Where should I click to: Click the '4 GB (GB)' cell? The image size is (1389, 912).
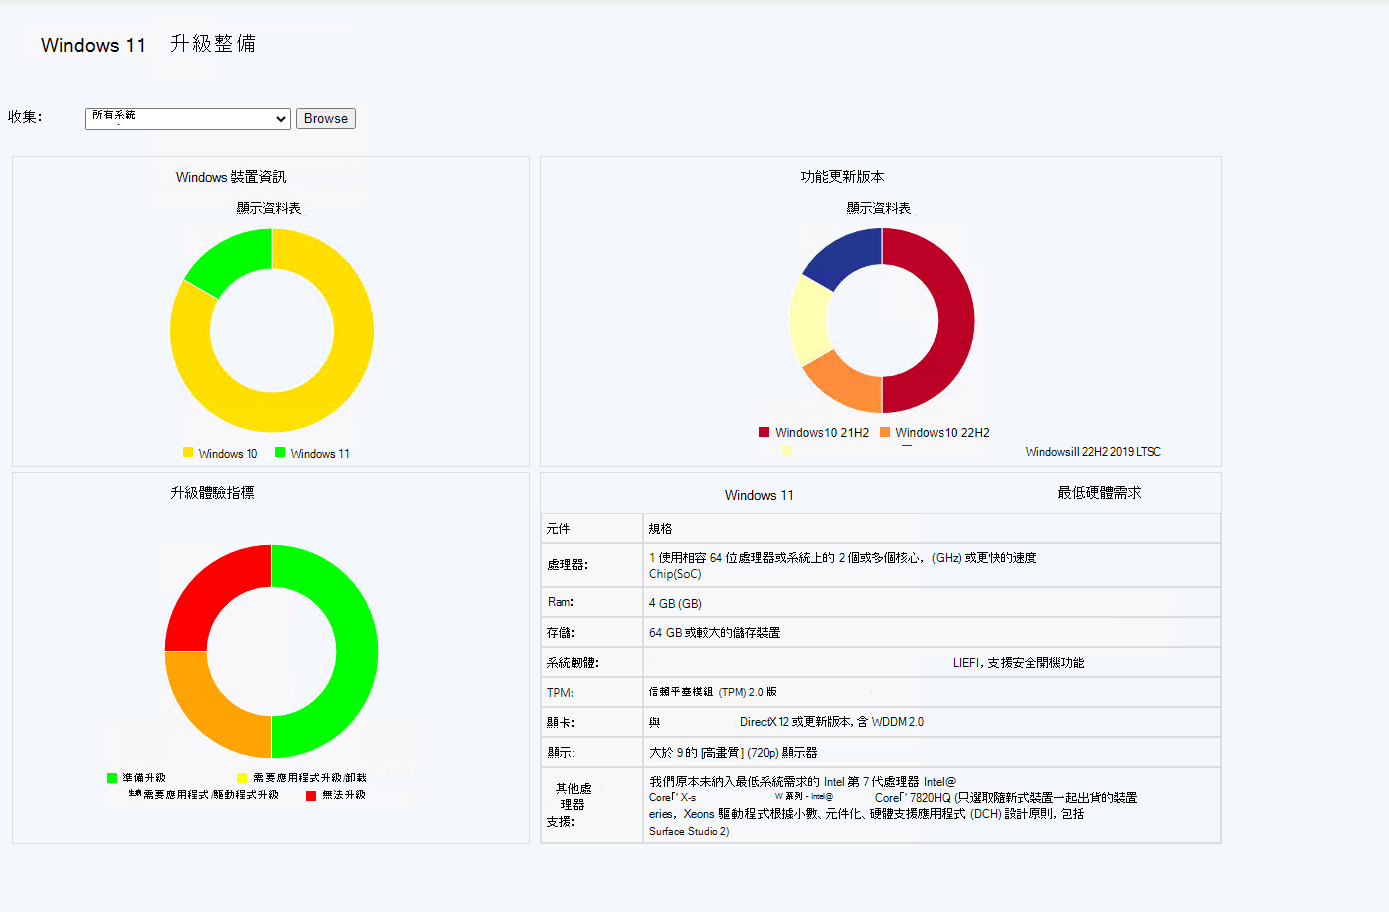click(x=932, y=603)
